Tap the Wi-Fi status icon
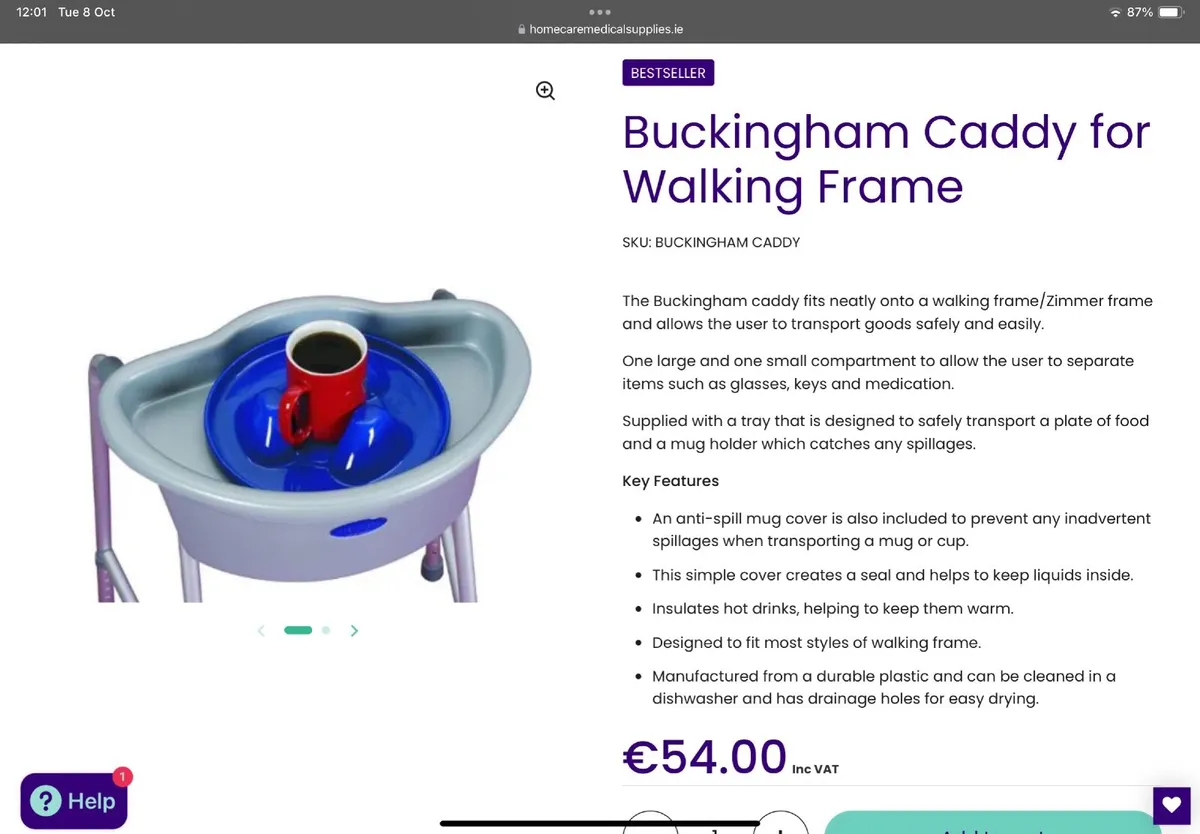The width and height of the screenshot is (1200, 834). (x=1115, y=12)
